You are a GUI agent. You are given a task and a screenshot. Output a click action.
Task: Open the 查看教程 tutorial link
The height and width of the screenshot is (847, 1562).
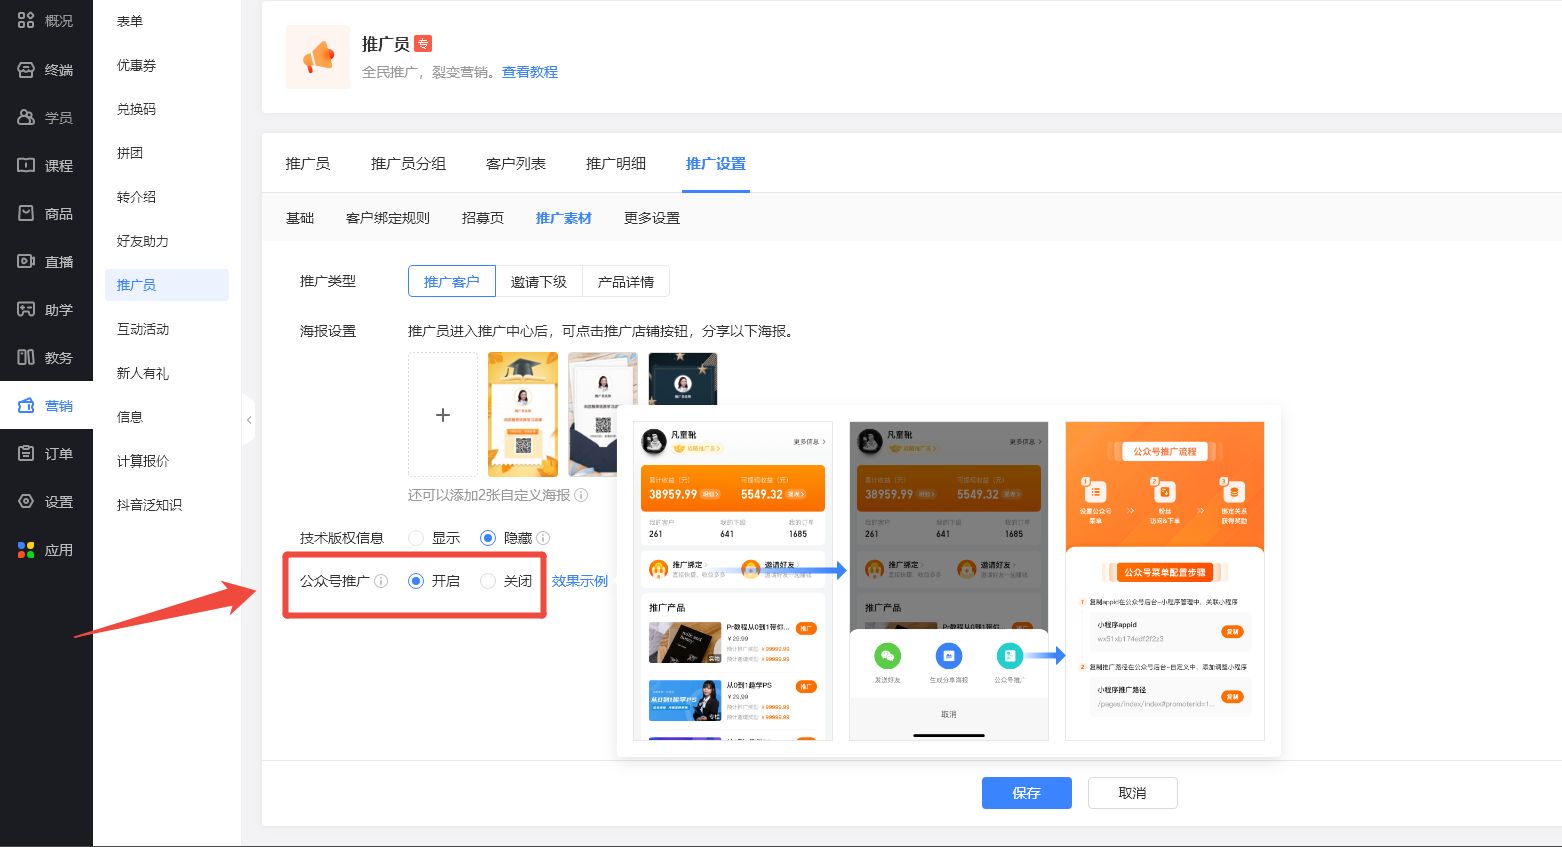point(529,72)
